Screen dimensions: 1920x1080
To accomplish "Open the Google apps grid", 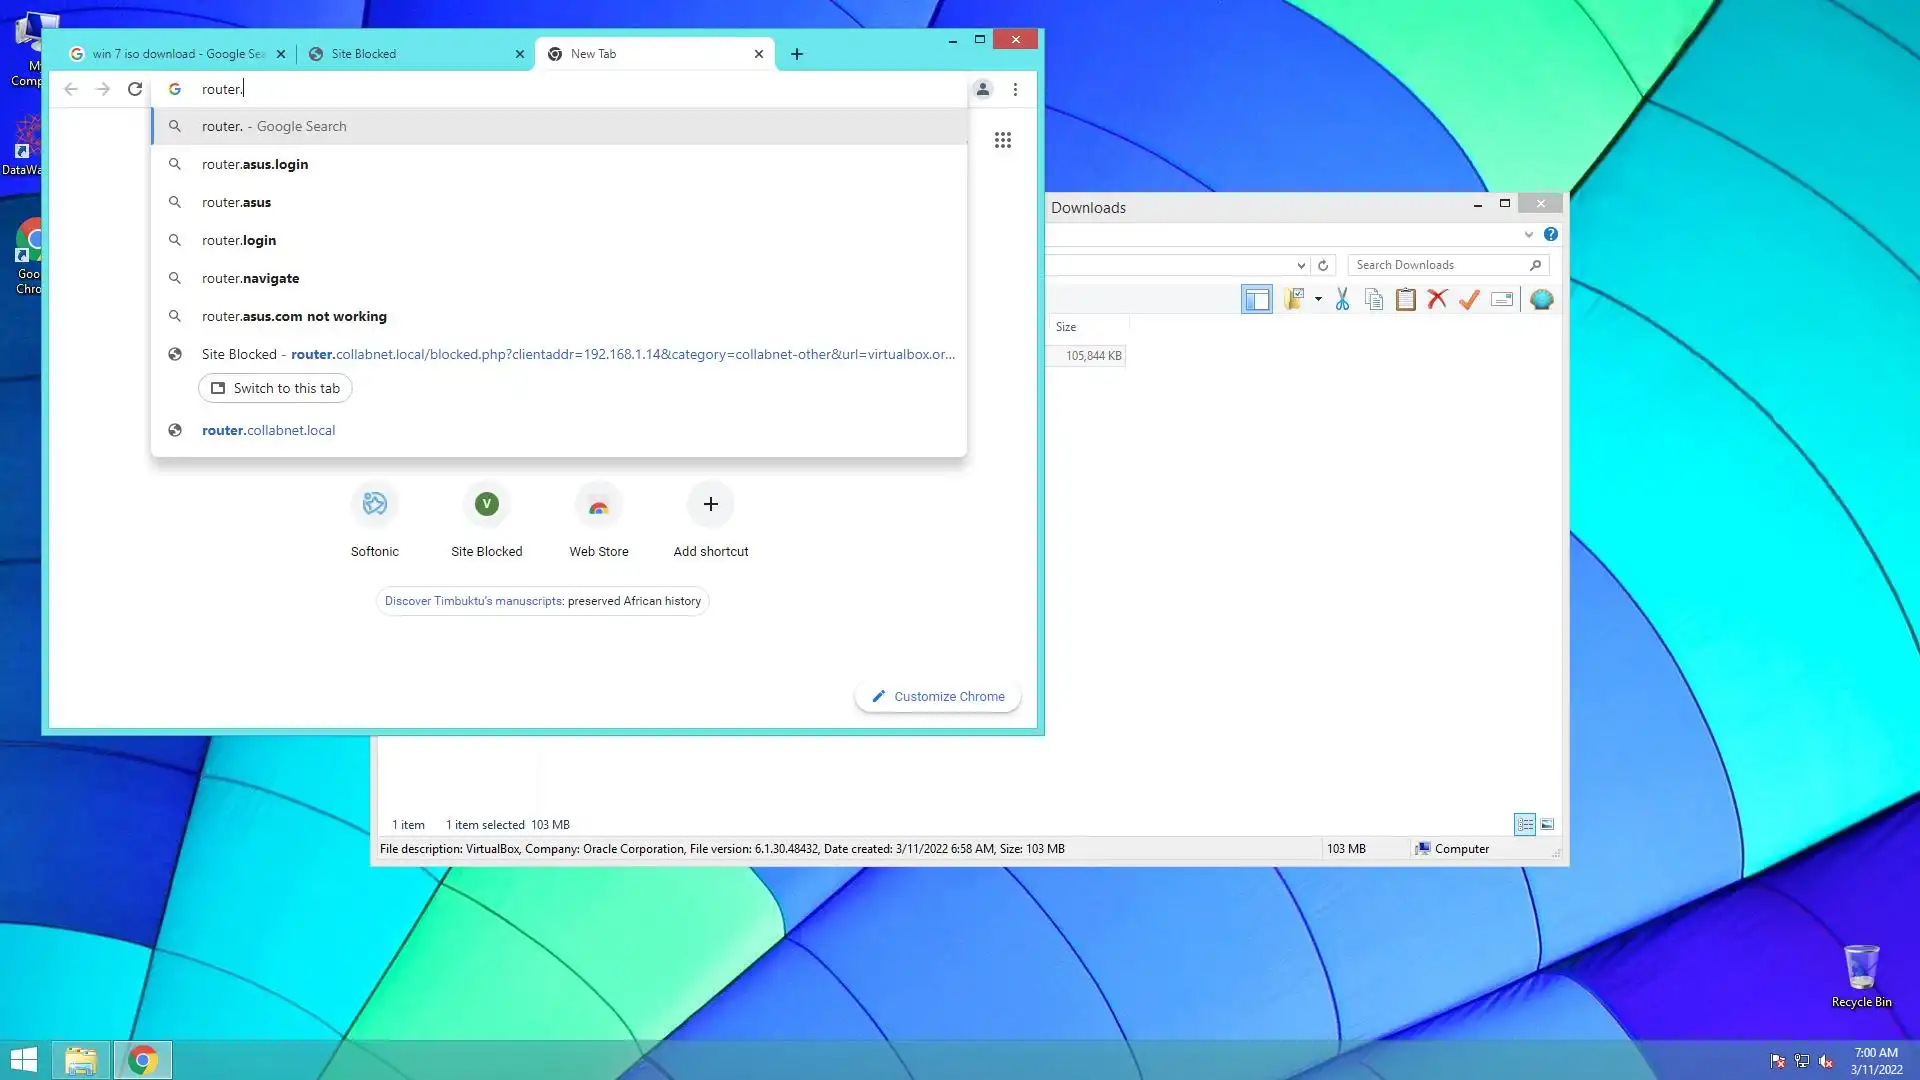I will click(1002, 140).
